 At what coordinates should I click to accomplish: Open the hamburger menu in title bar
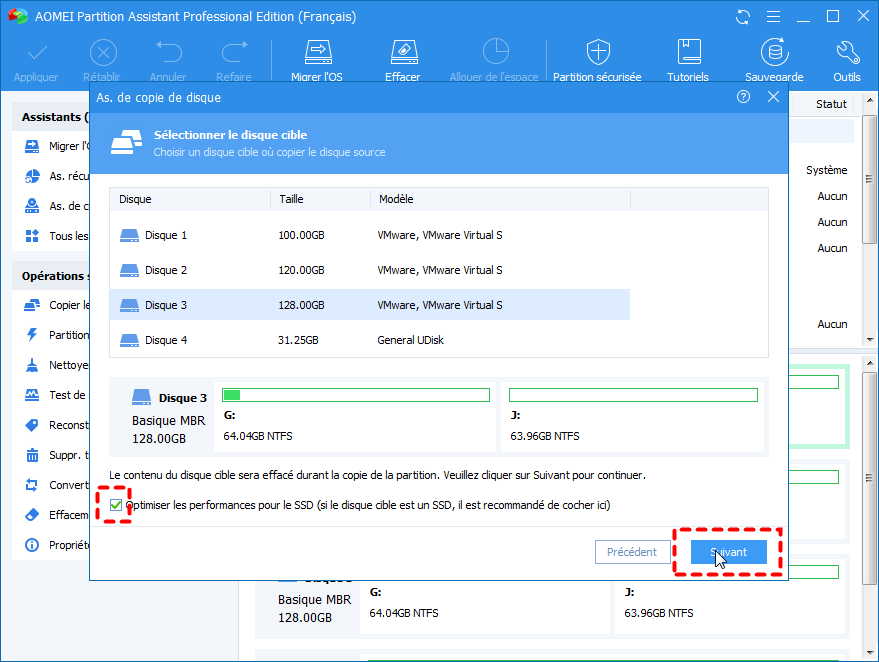774,17
